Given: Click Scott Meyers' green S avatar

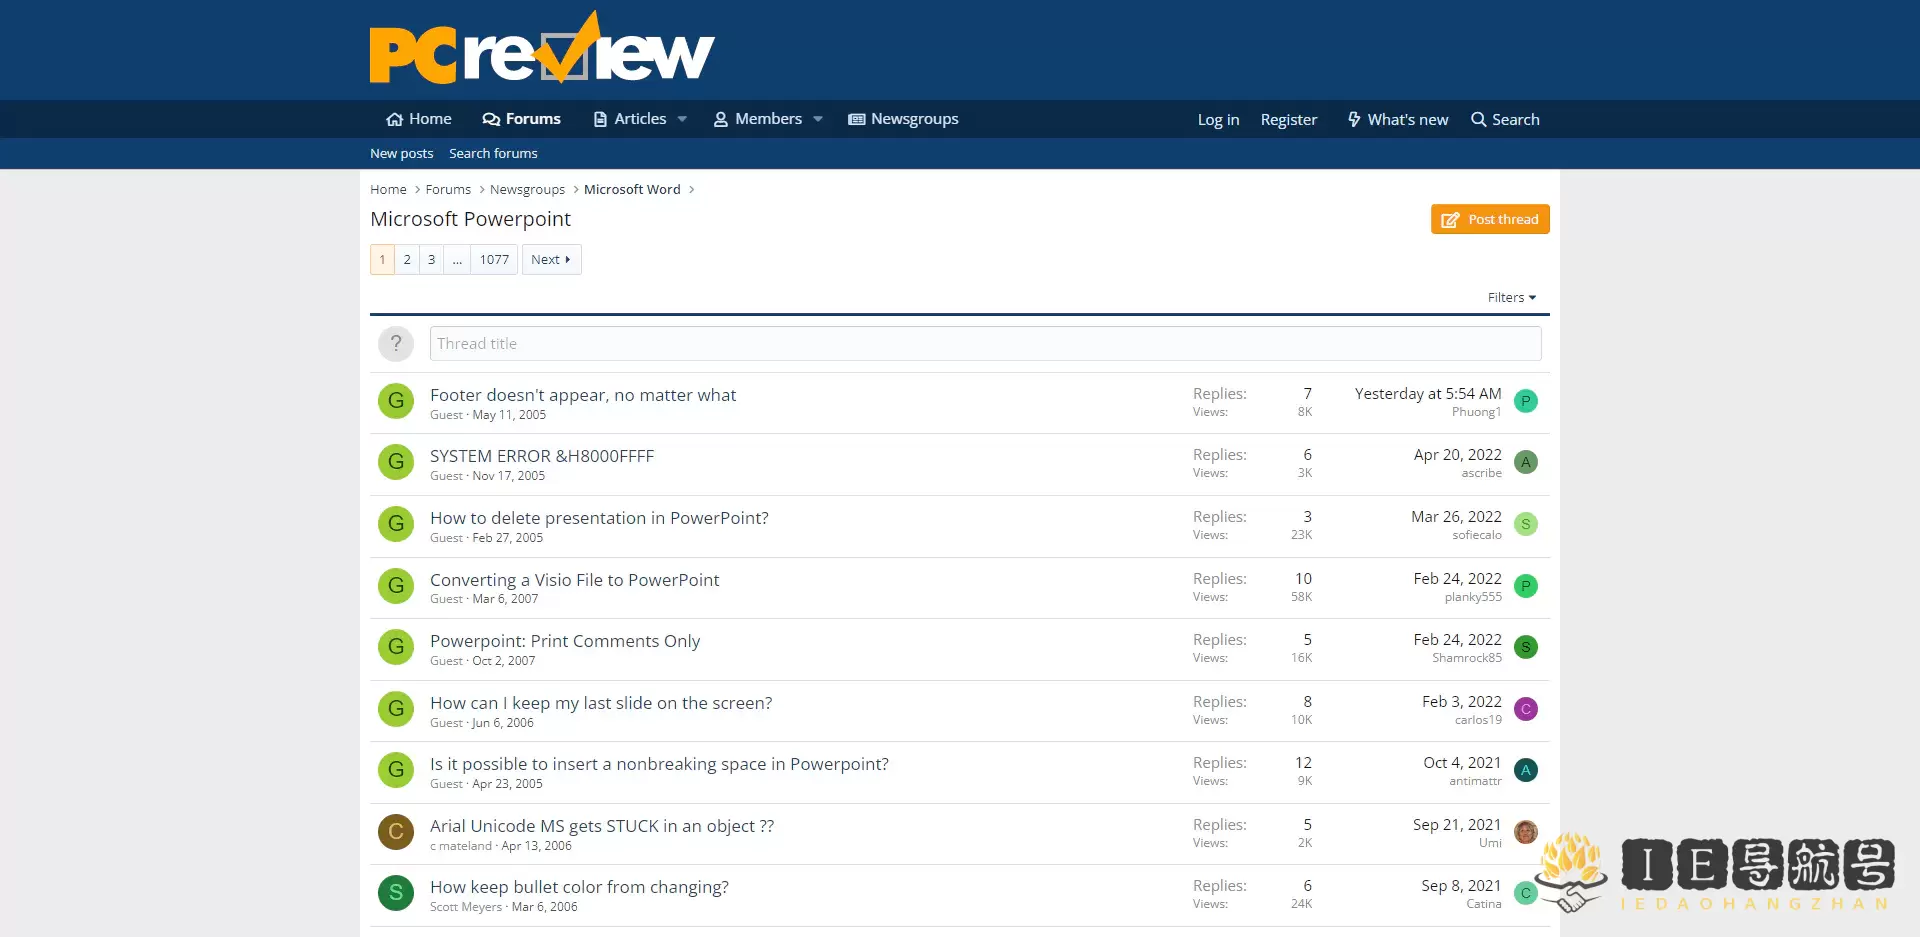Looking at the screenshot, I should pos(396,893).
